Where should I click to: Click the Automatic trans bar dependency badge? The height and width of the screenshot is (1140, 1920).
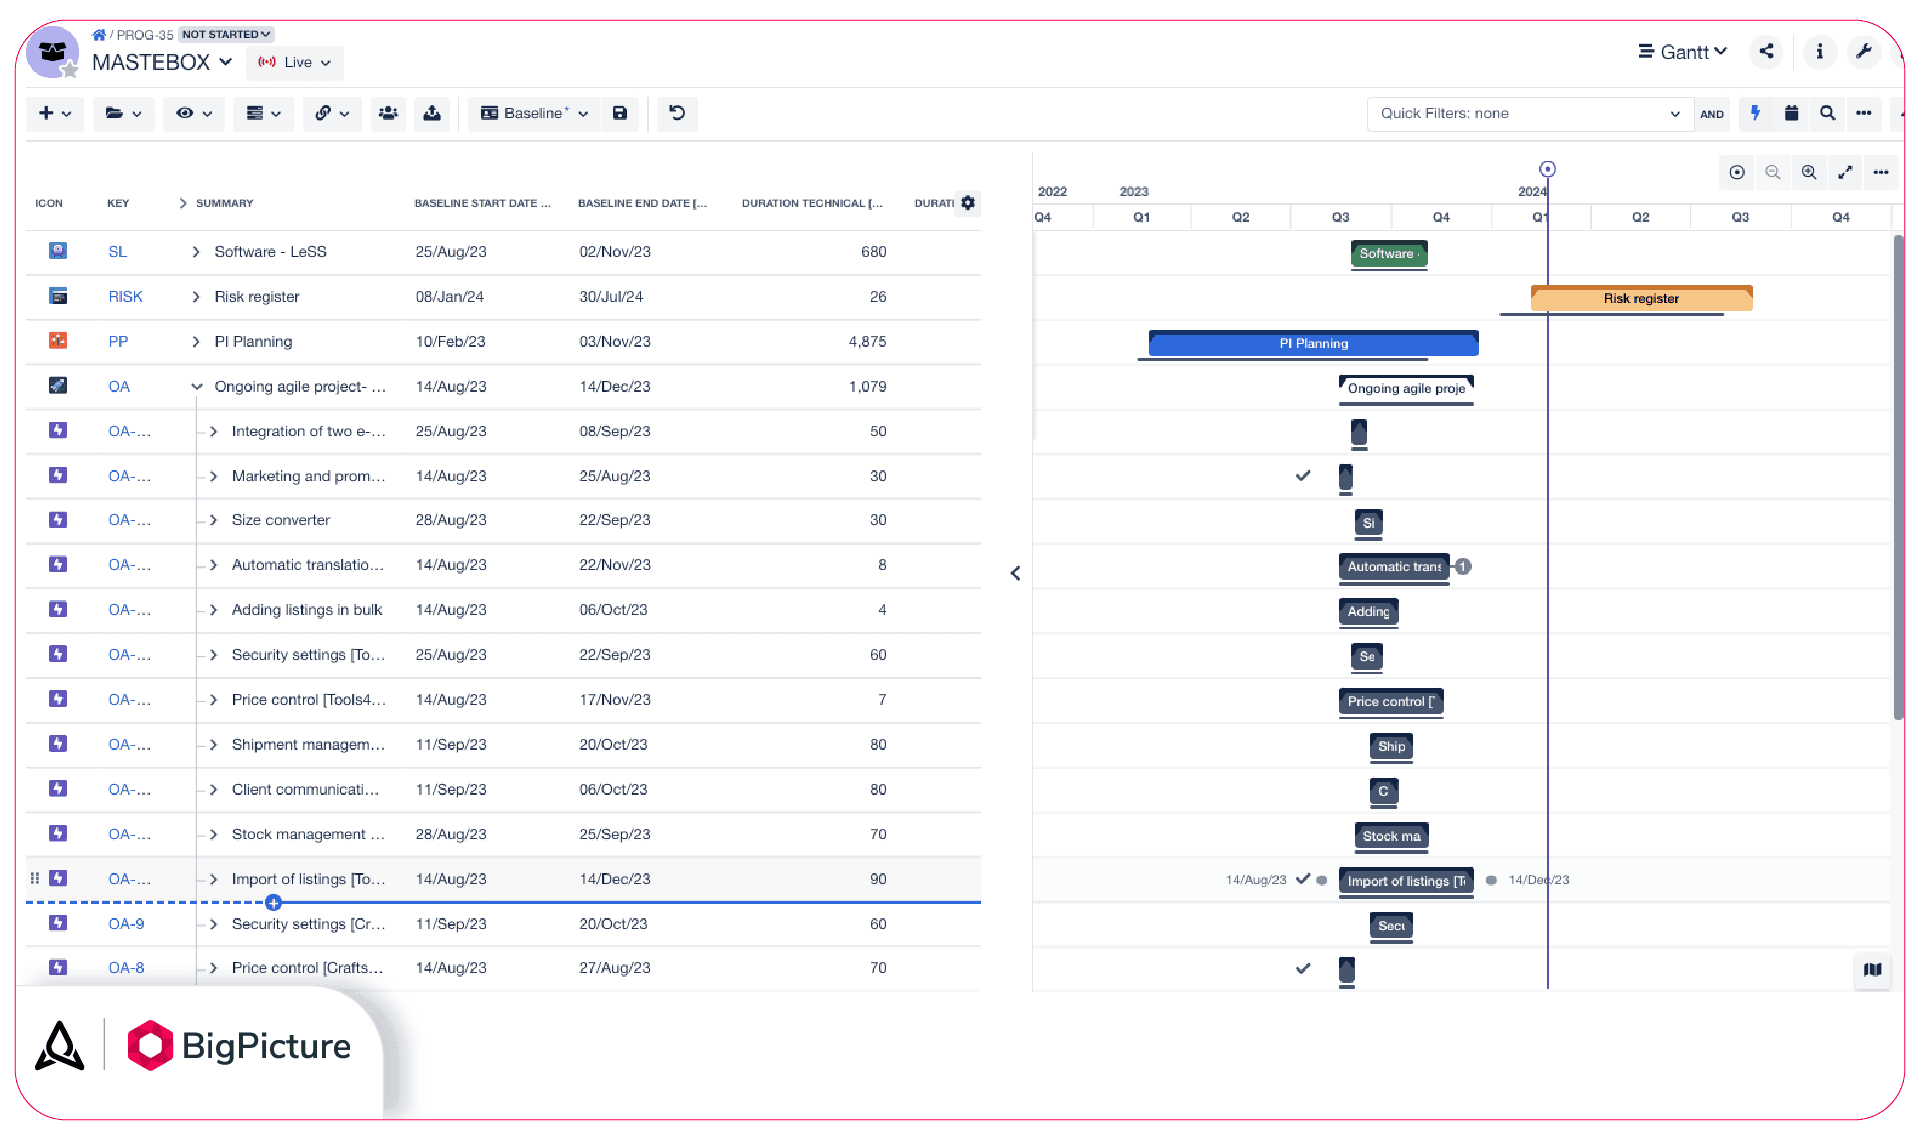point(1463,567)
